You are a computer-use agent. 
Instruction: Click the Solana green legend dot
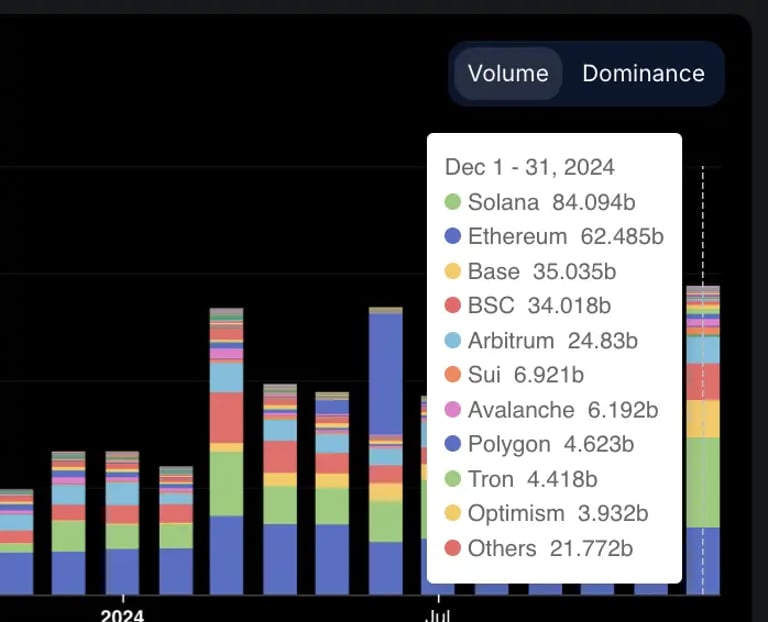[x=453, y=202]
